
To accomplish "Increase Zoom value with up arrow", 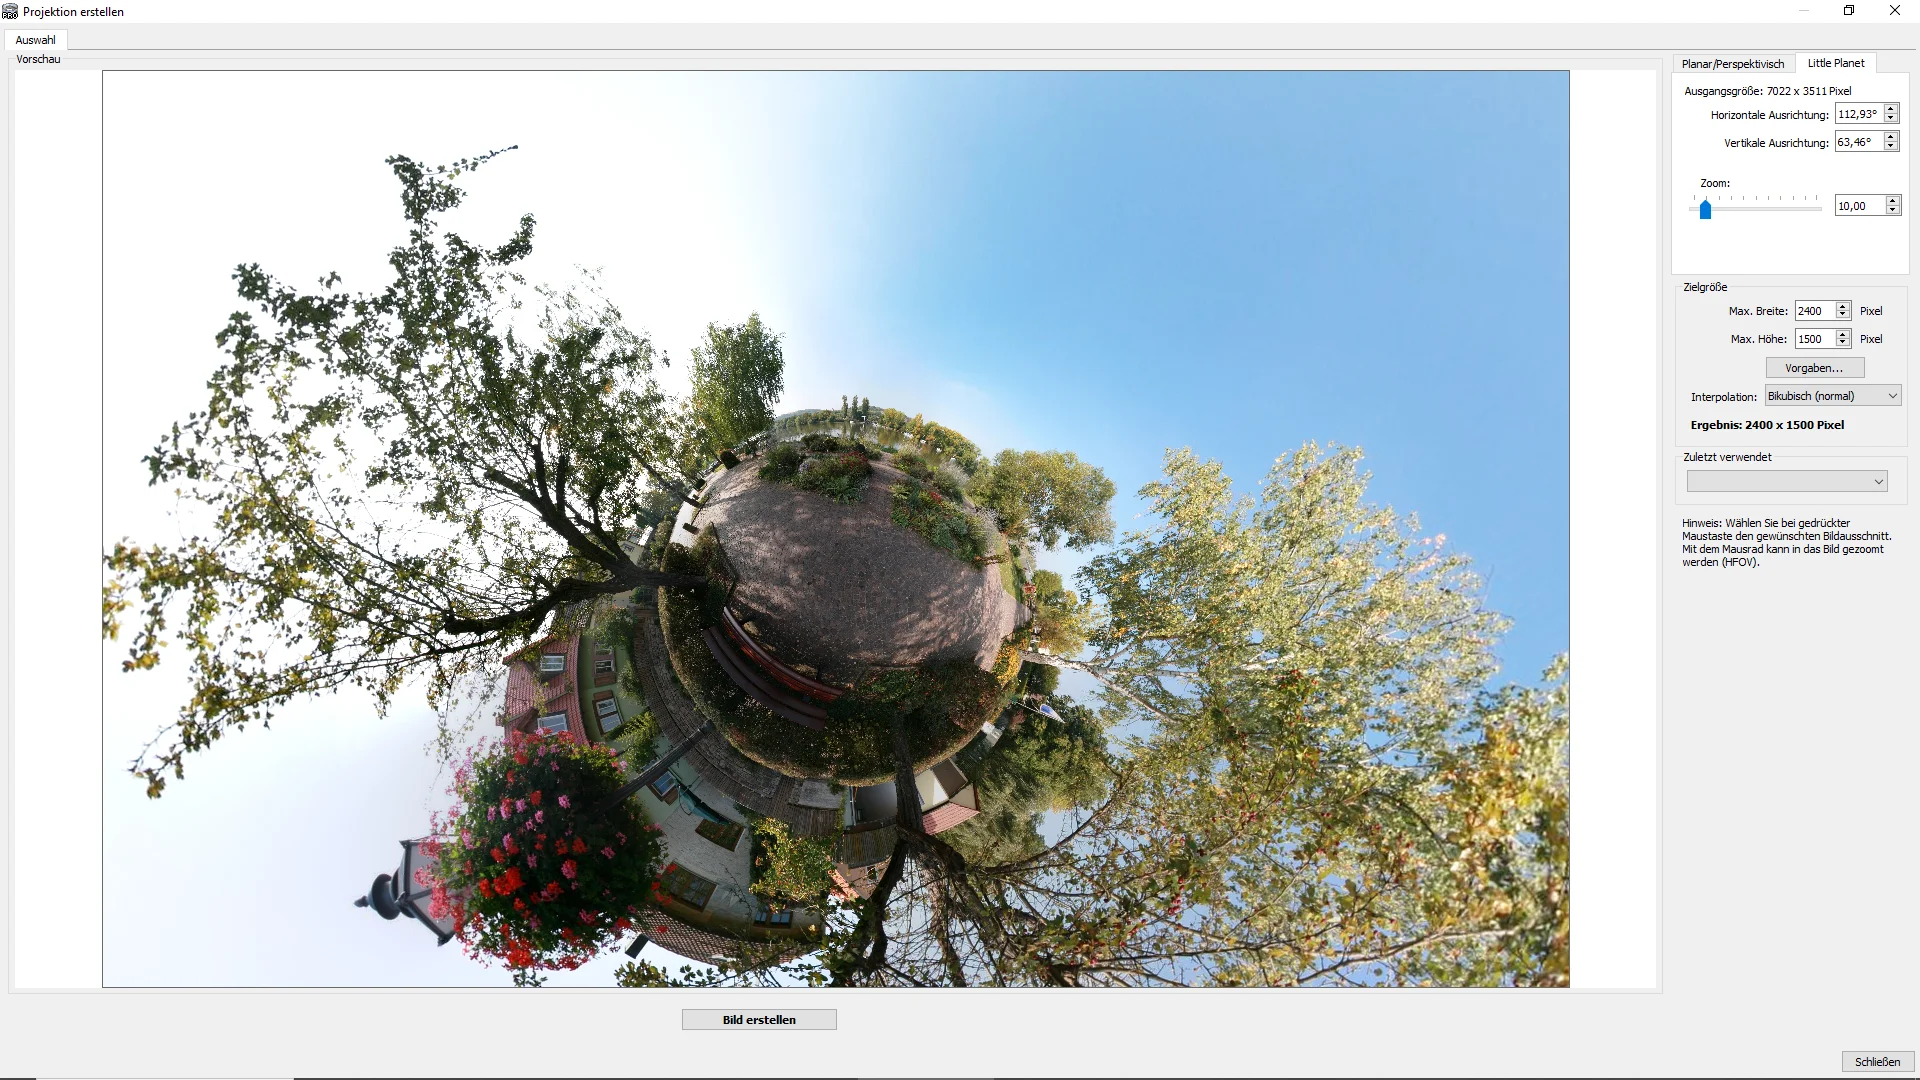I will pyautogui.click(x=1893, y=201).
